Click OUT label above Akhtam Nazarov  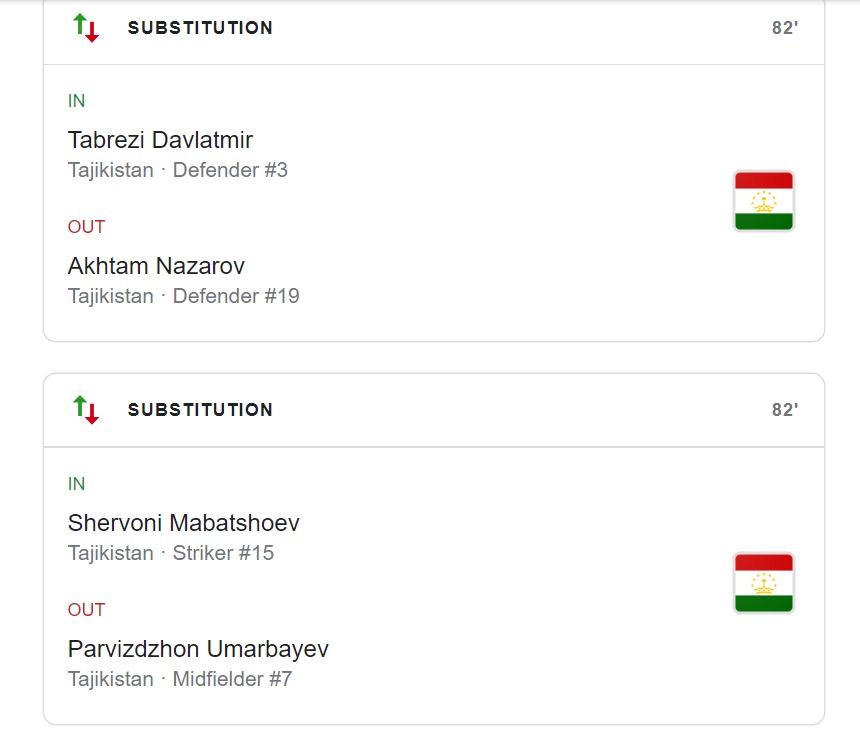[x=86, y=227]
